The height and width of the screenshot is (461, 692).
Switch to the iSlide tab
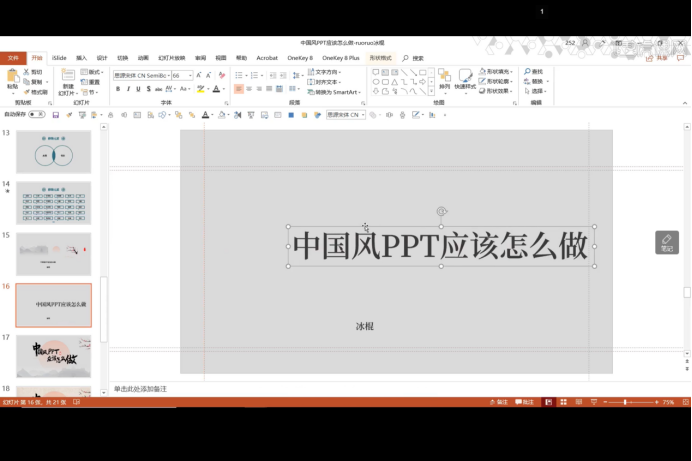59,58
